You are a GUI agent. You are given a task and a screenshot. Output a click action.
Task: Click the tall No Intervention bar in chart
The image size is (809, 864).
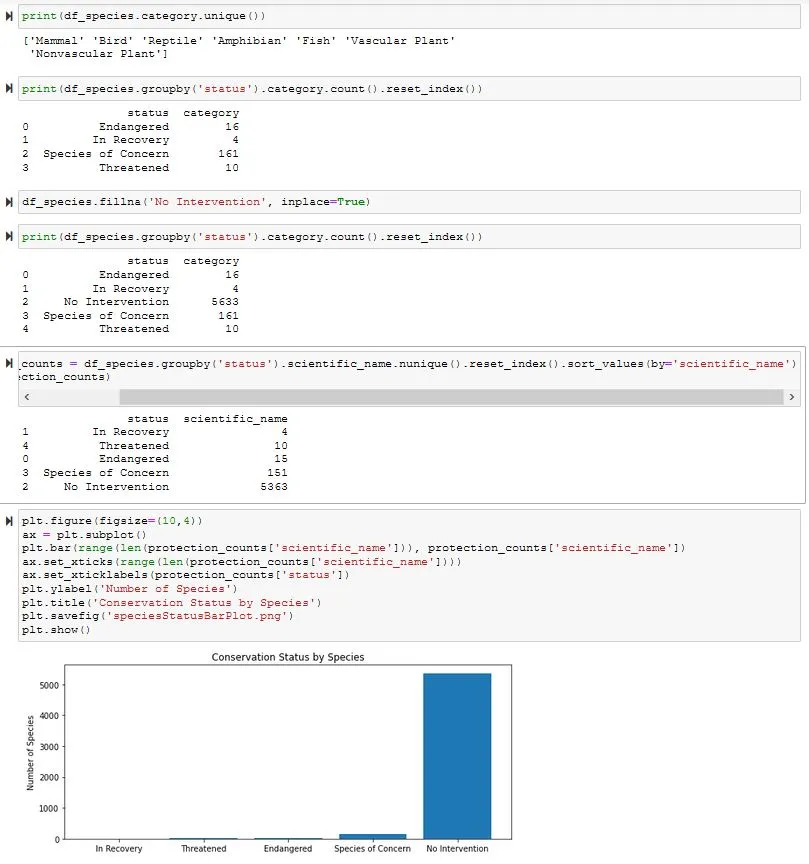pyautogui.click(x=457, y=756)
